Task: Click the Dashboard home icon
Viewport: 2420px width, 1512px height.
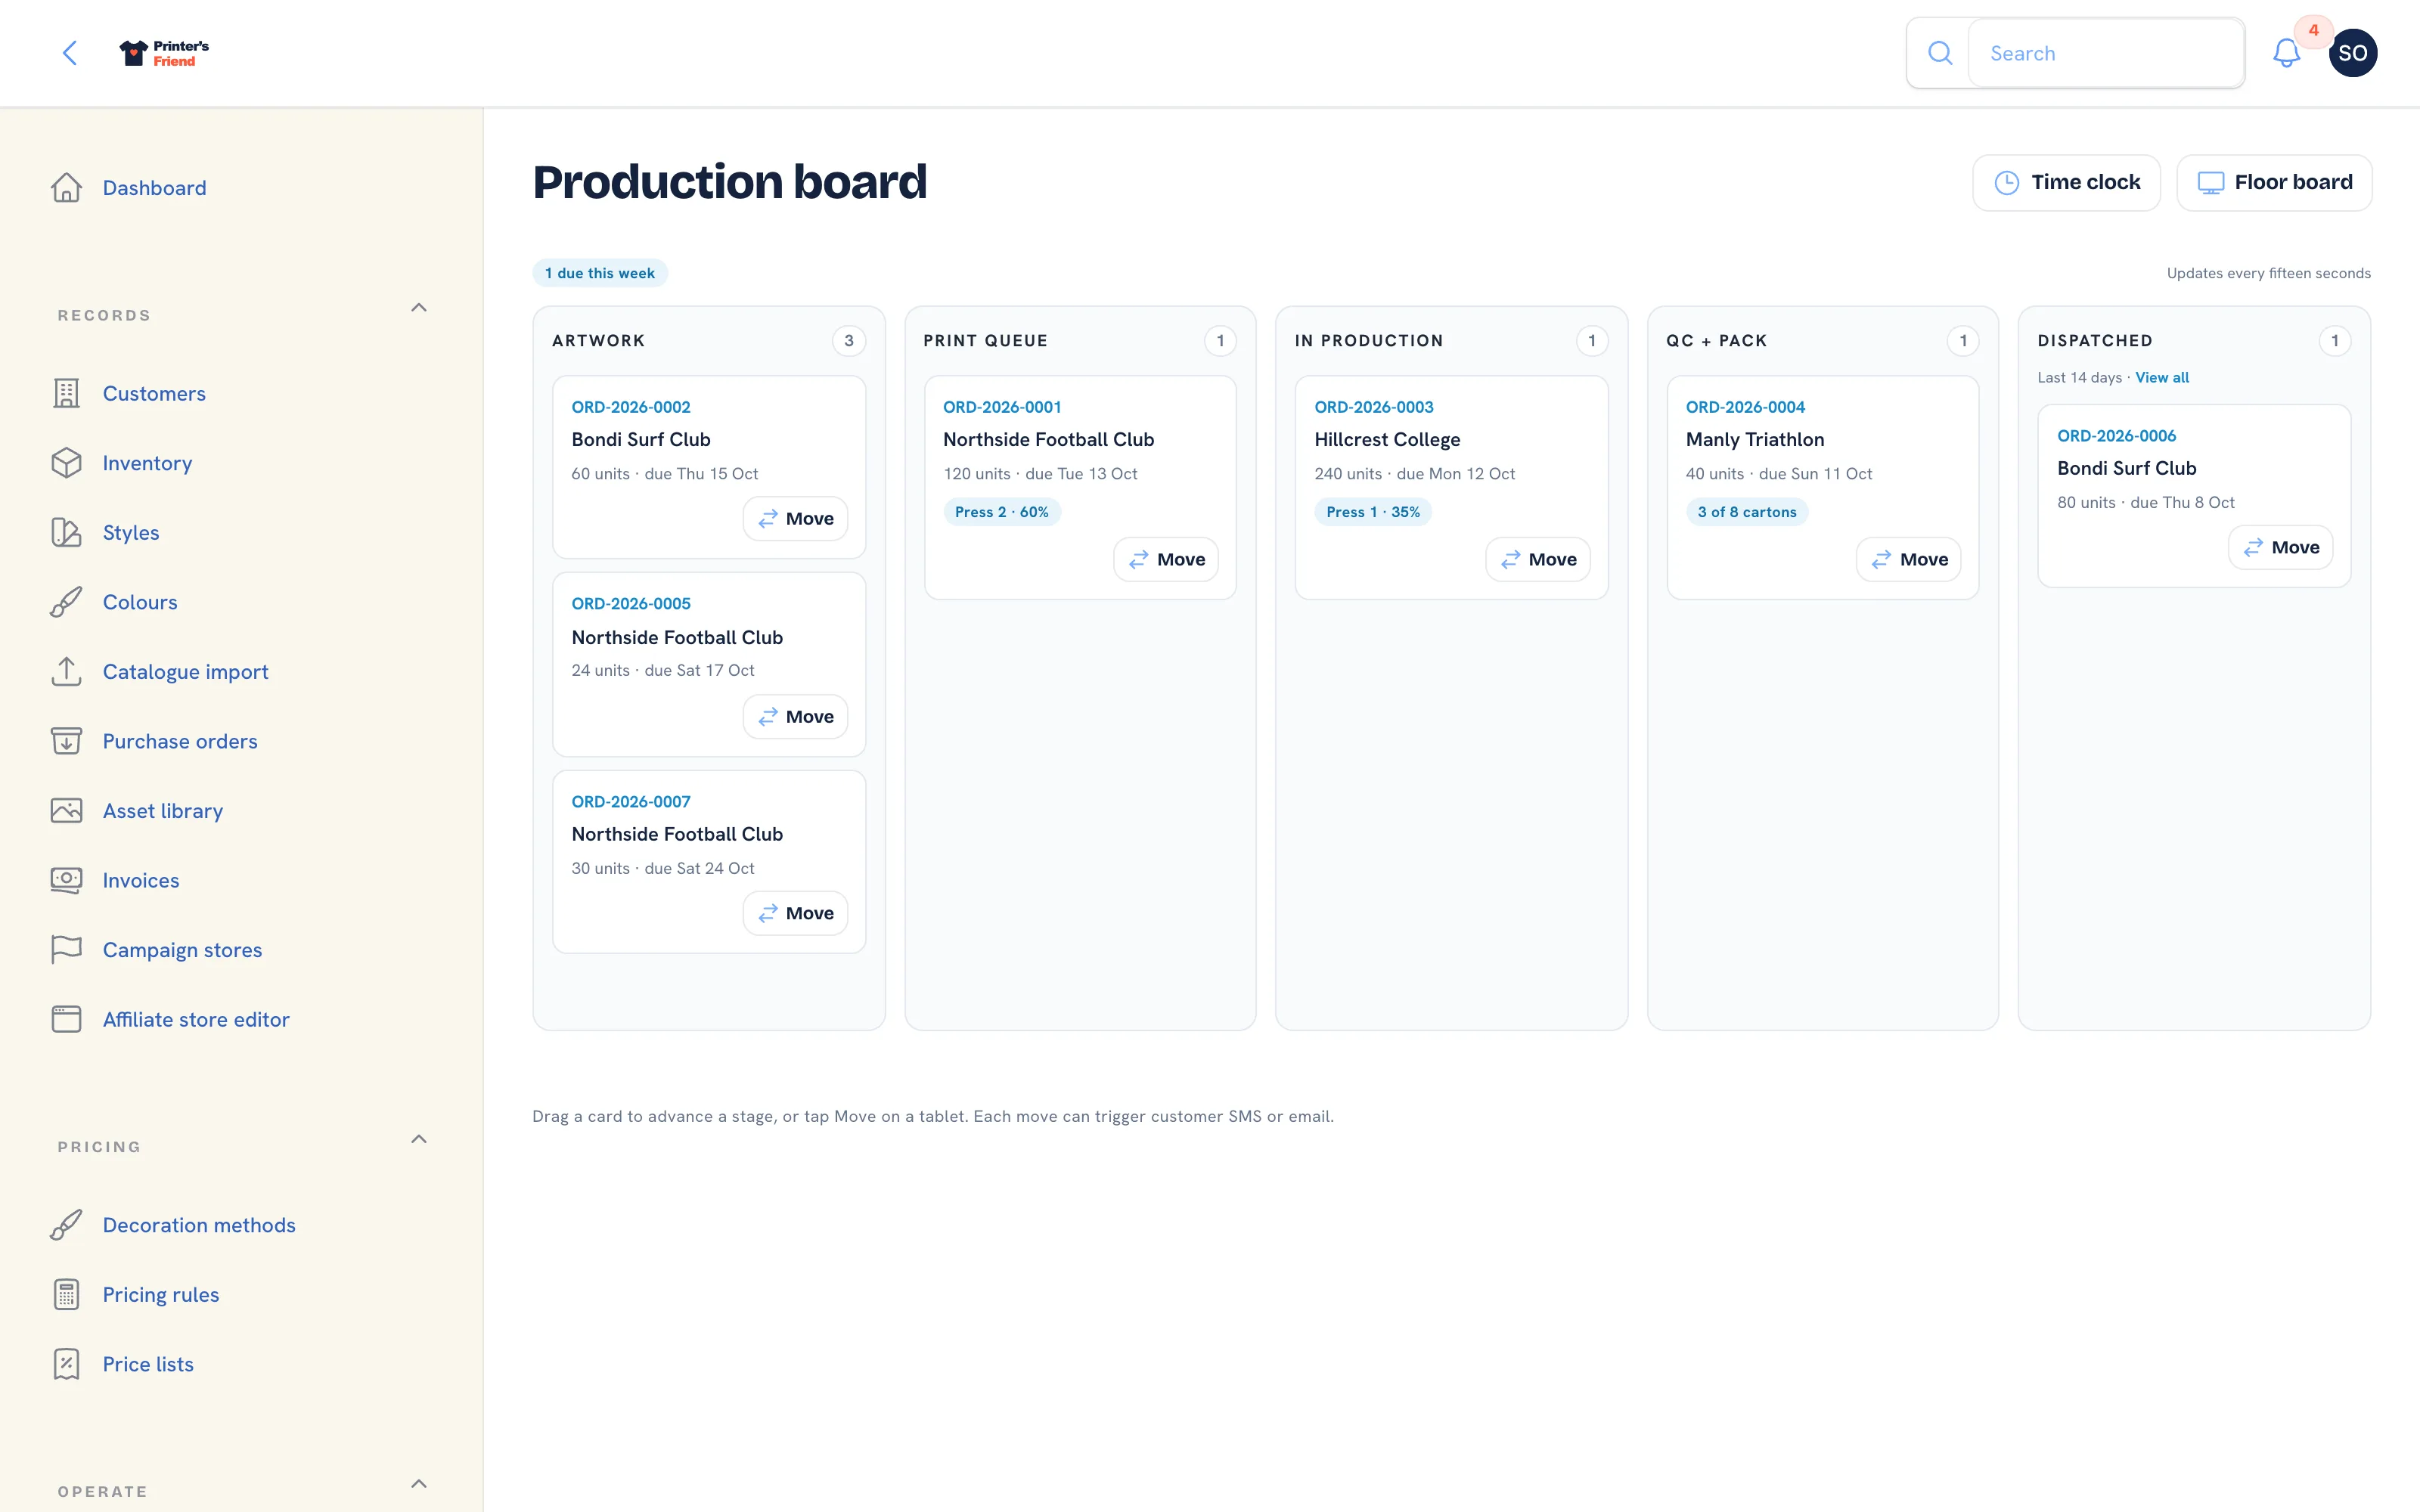Action: click(66, 188)
